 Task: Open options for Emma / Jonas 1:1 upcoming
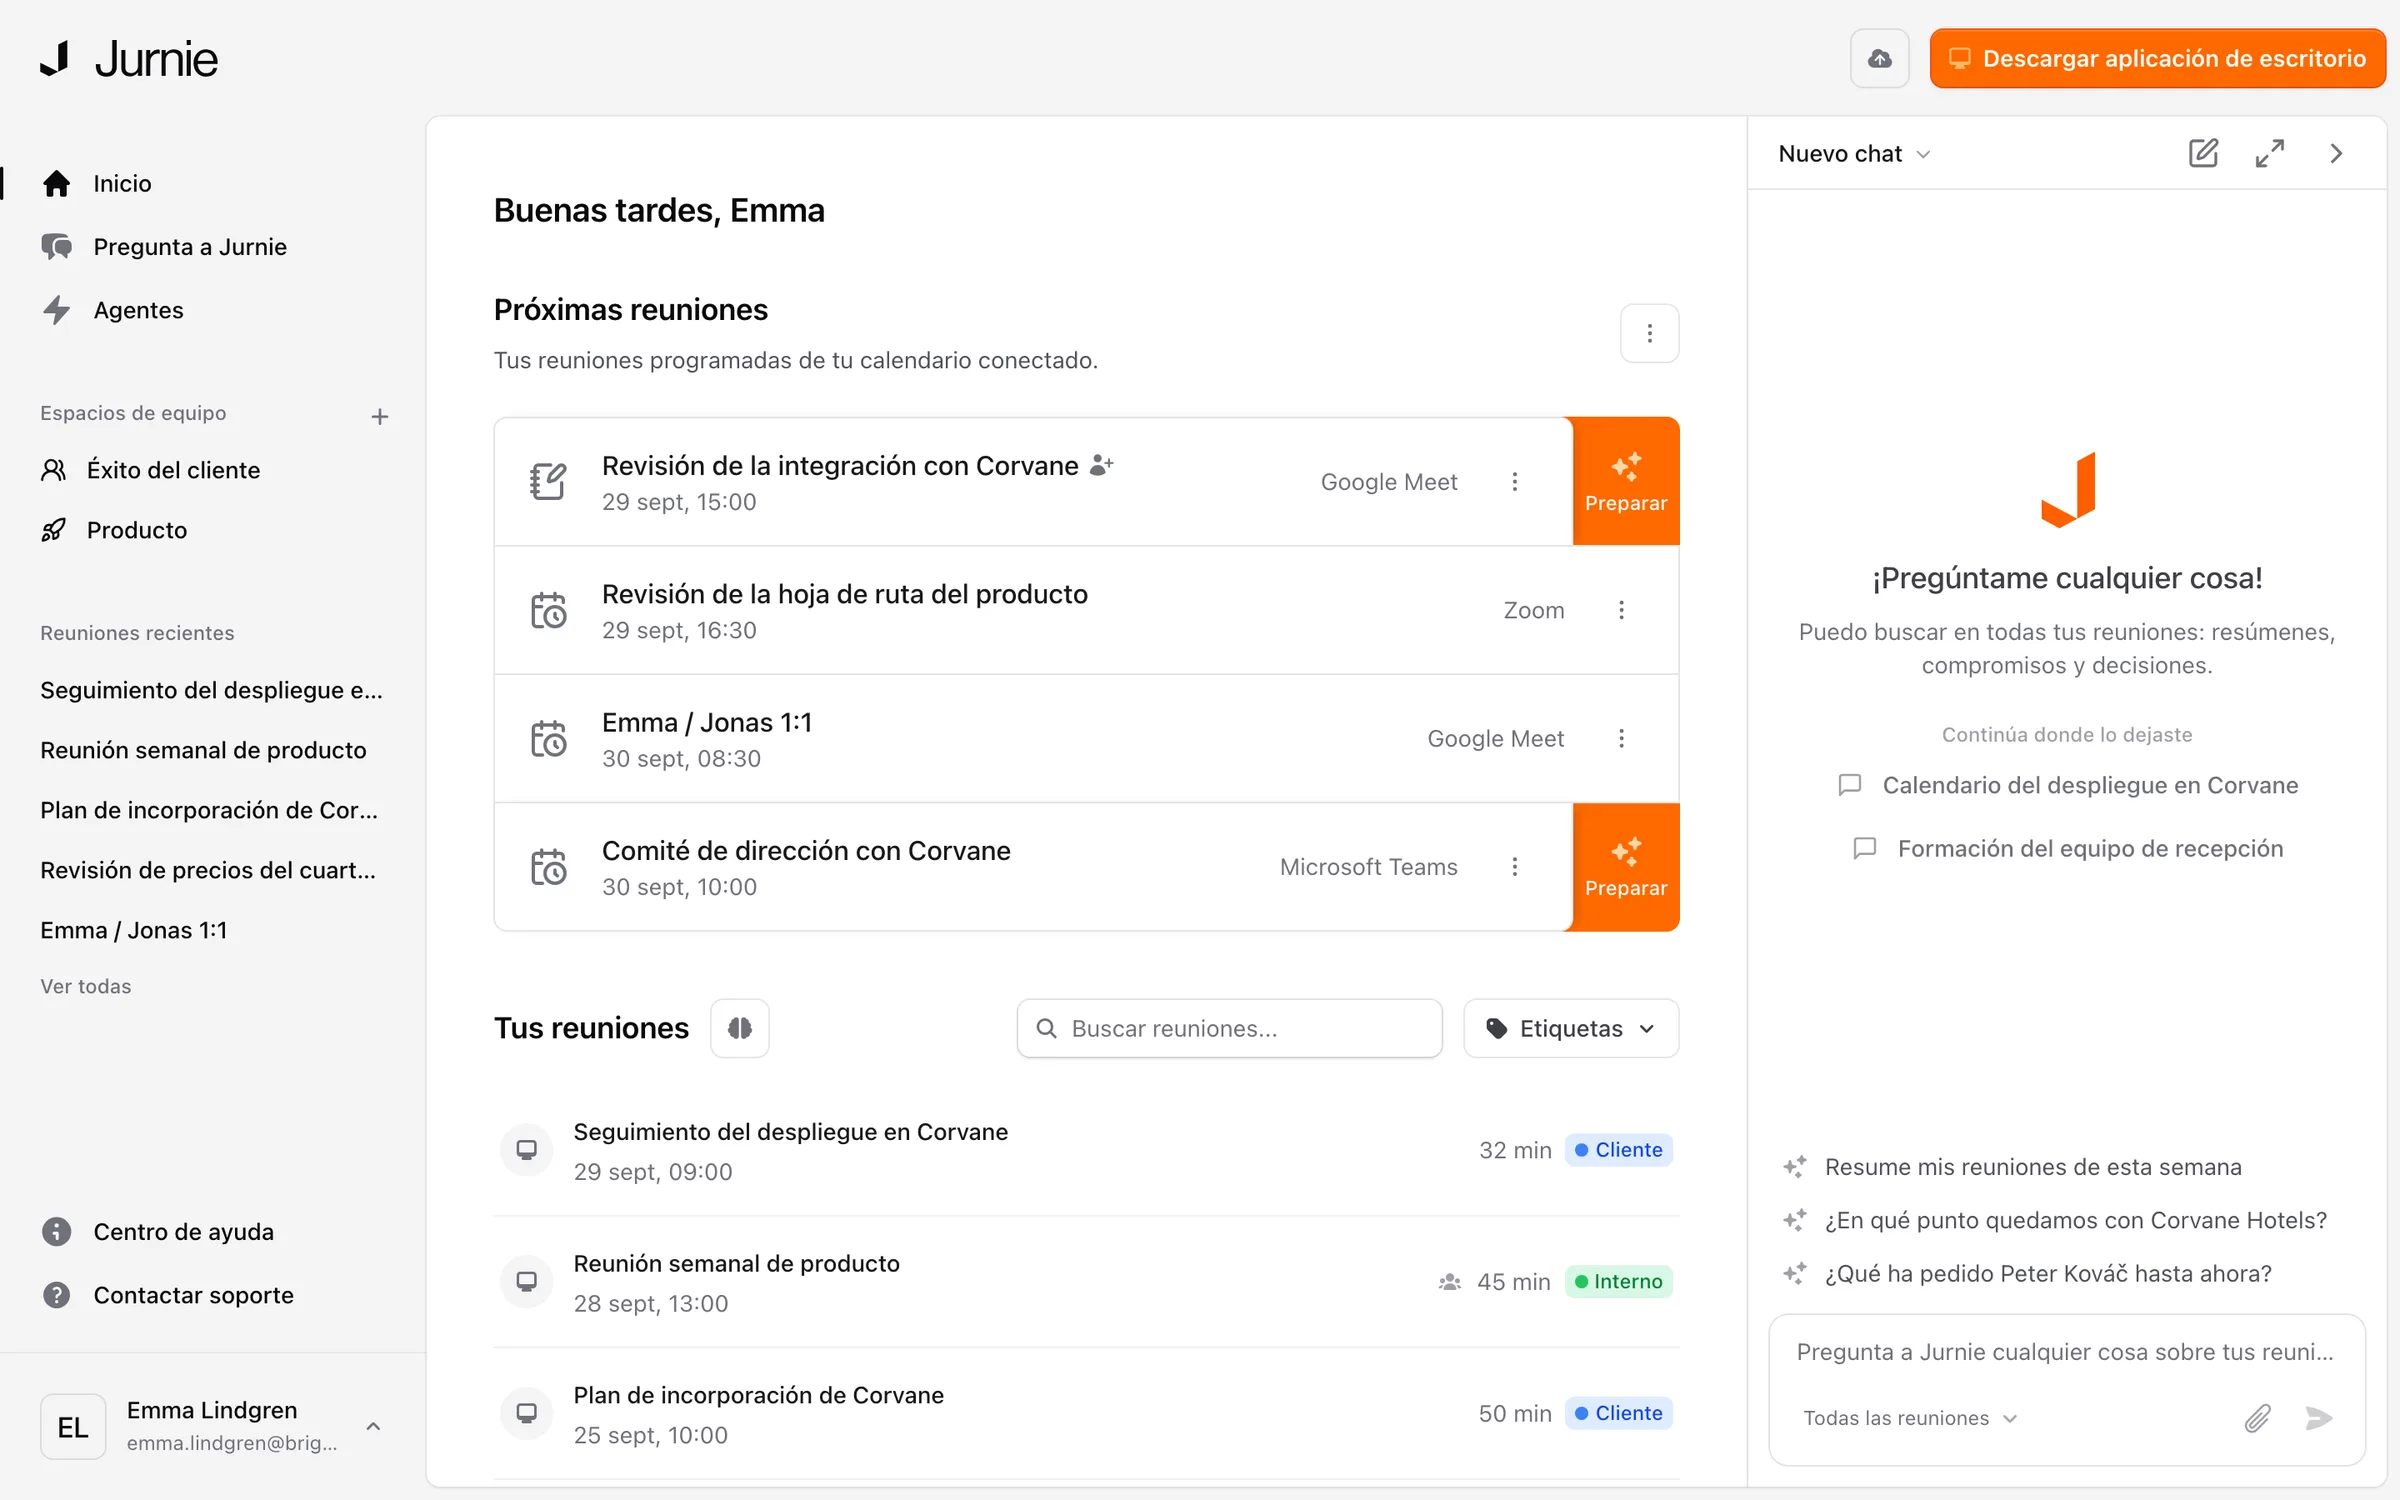coord(1621,738)
